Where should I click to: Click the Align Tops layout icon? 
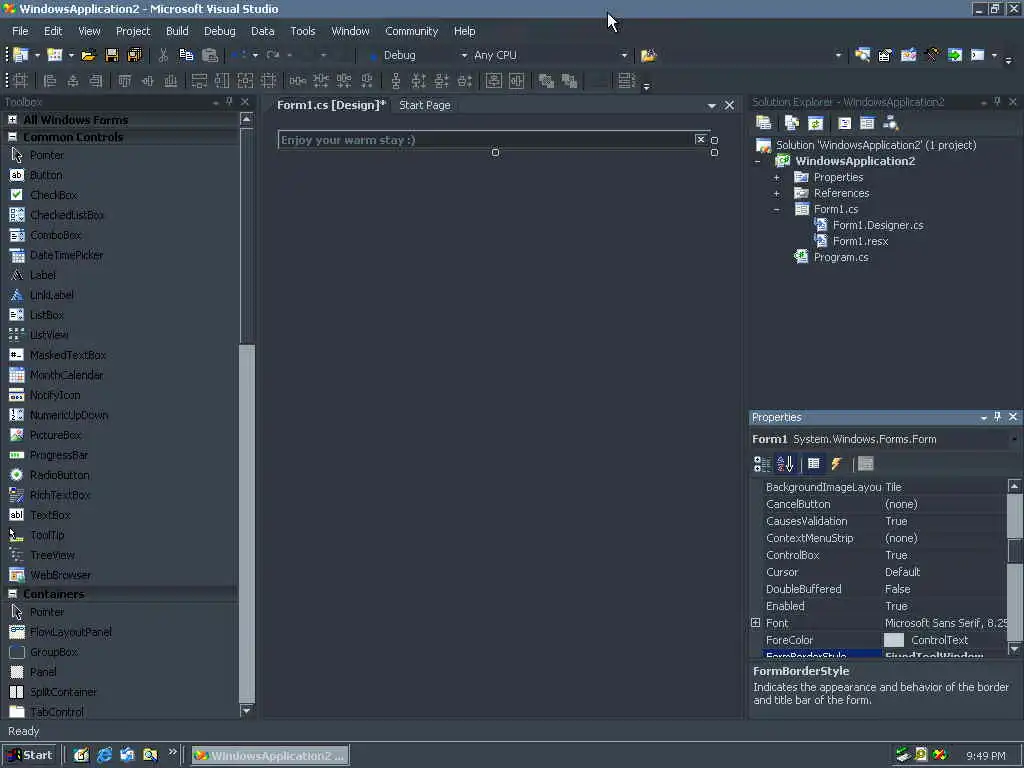pos(125,81)
